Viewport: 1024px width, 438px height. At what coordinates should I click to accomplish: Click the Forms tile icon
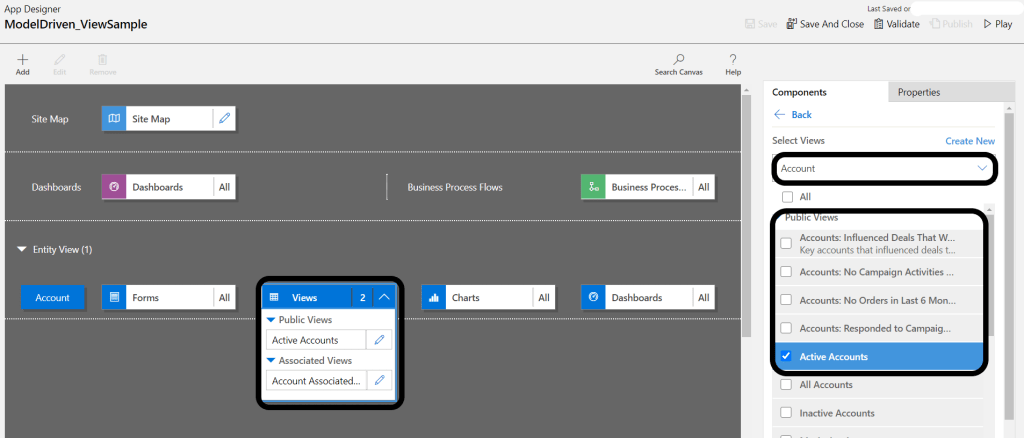(x=115, y=297)
